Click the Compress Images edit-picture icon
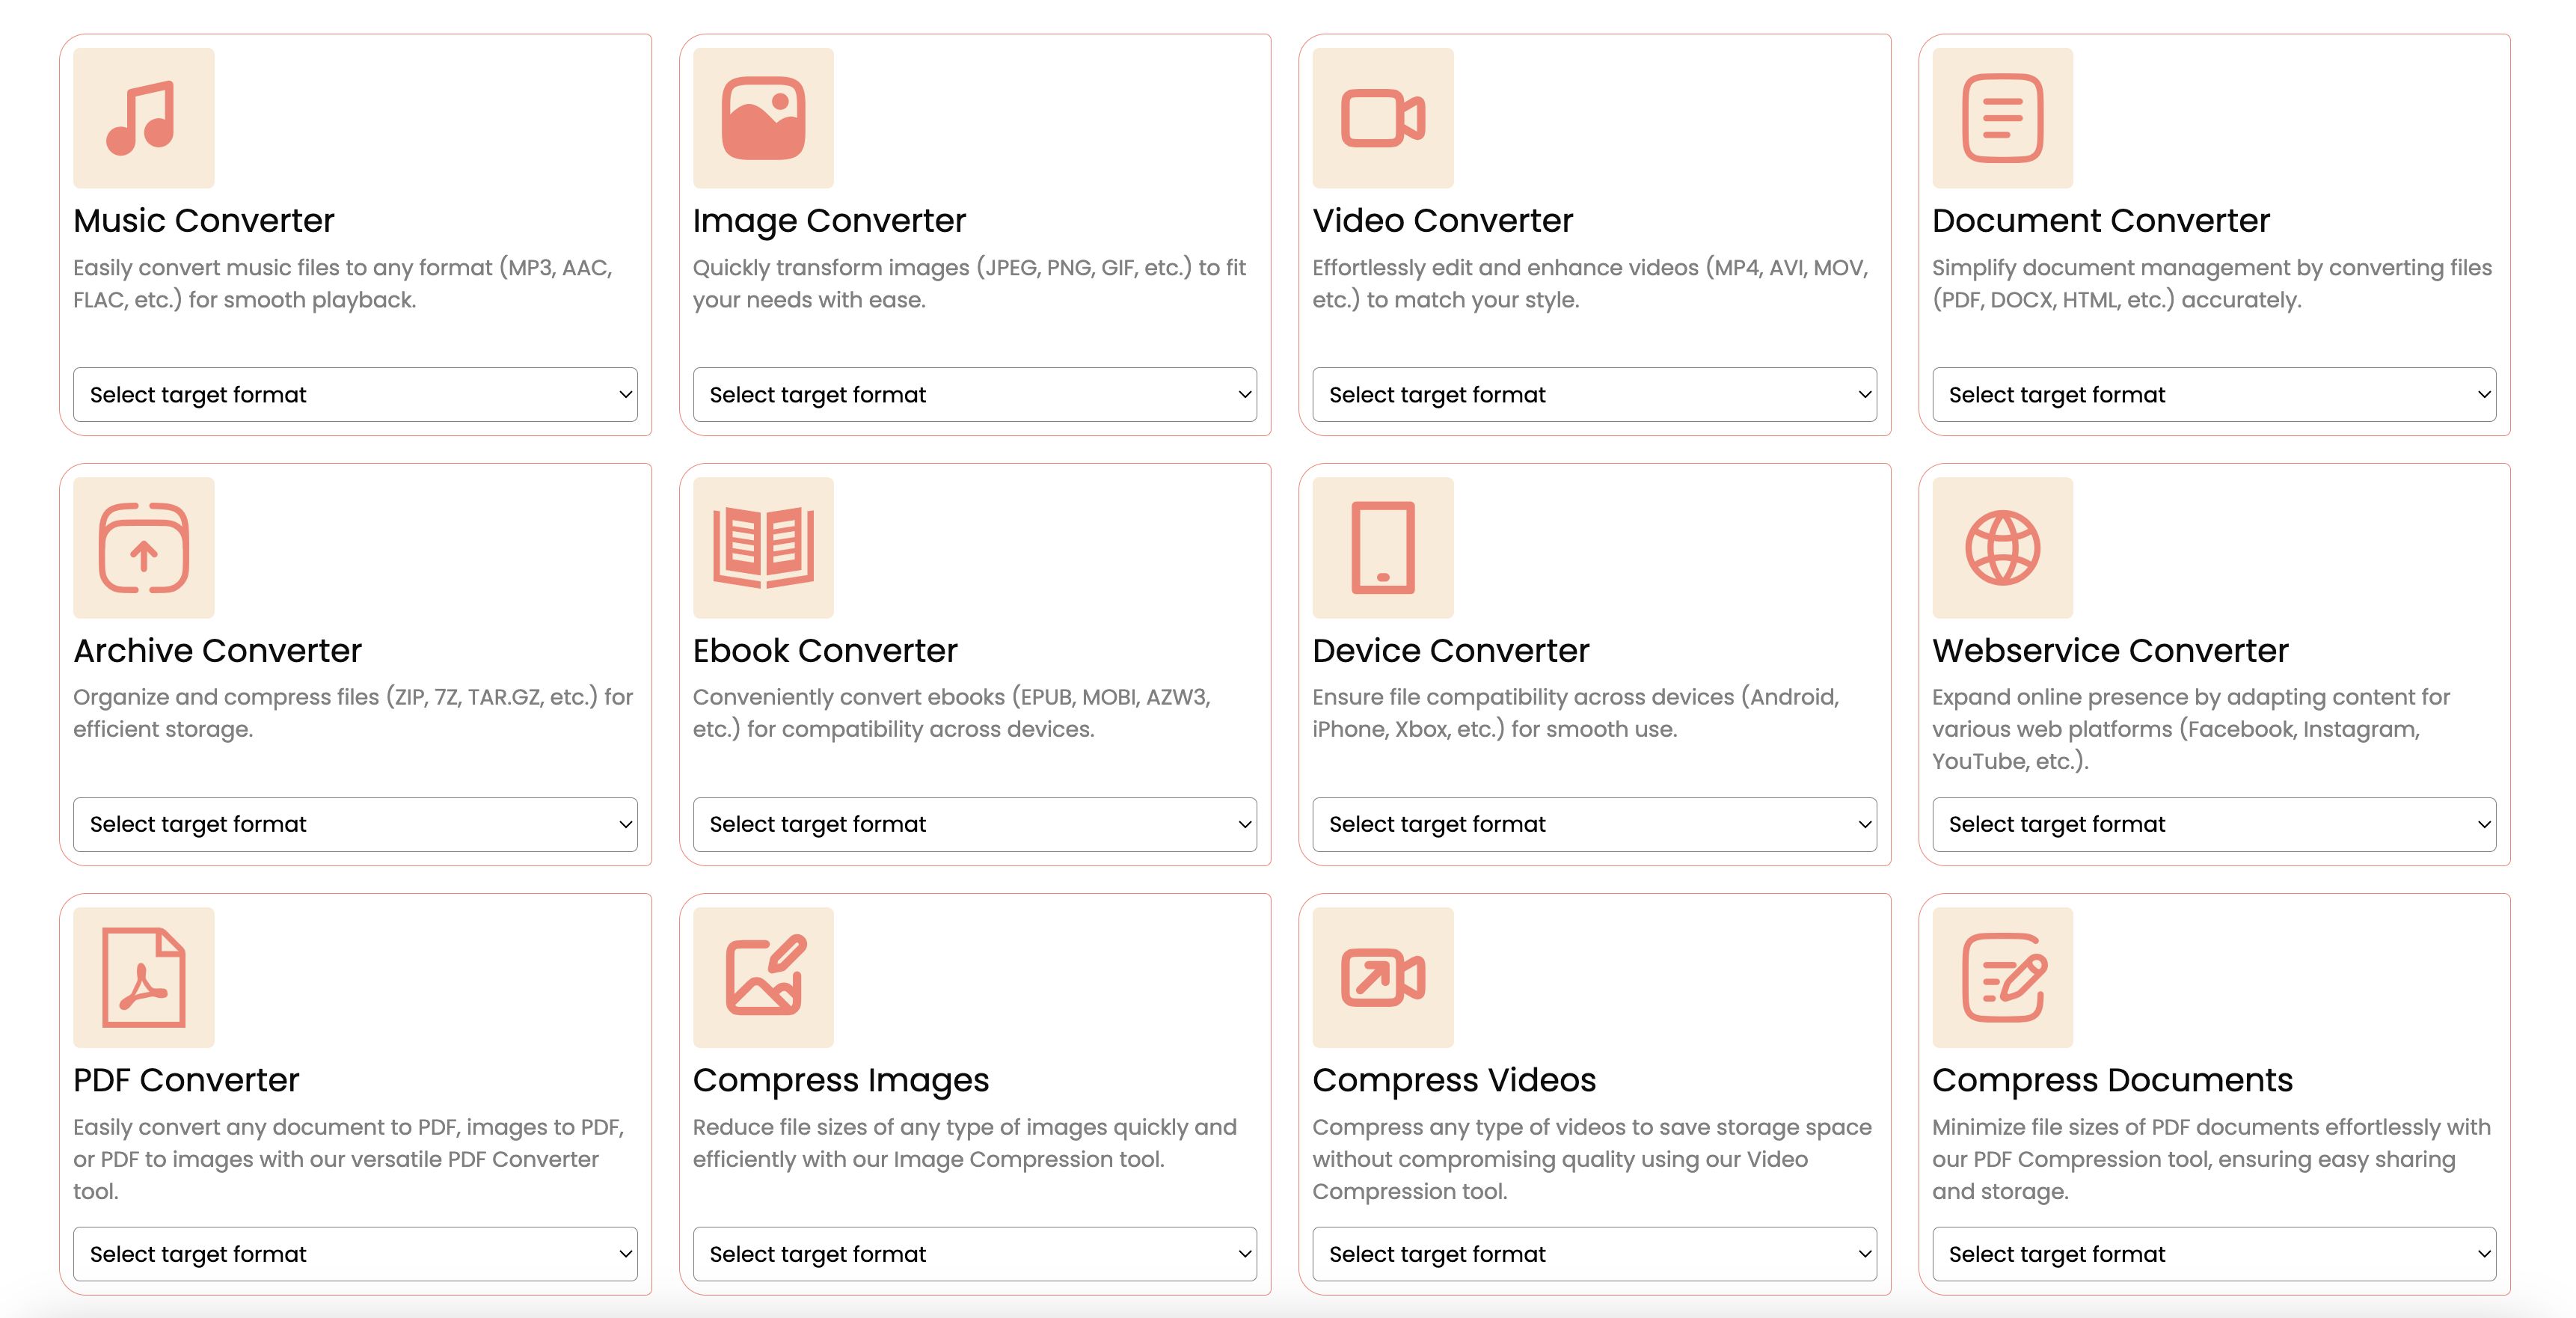This screenshot has width=2576, height=1318. (763, 977)
